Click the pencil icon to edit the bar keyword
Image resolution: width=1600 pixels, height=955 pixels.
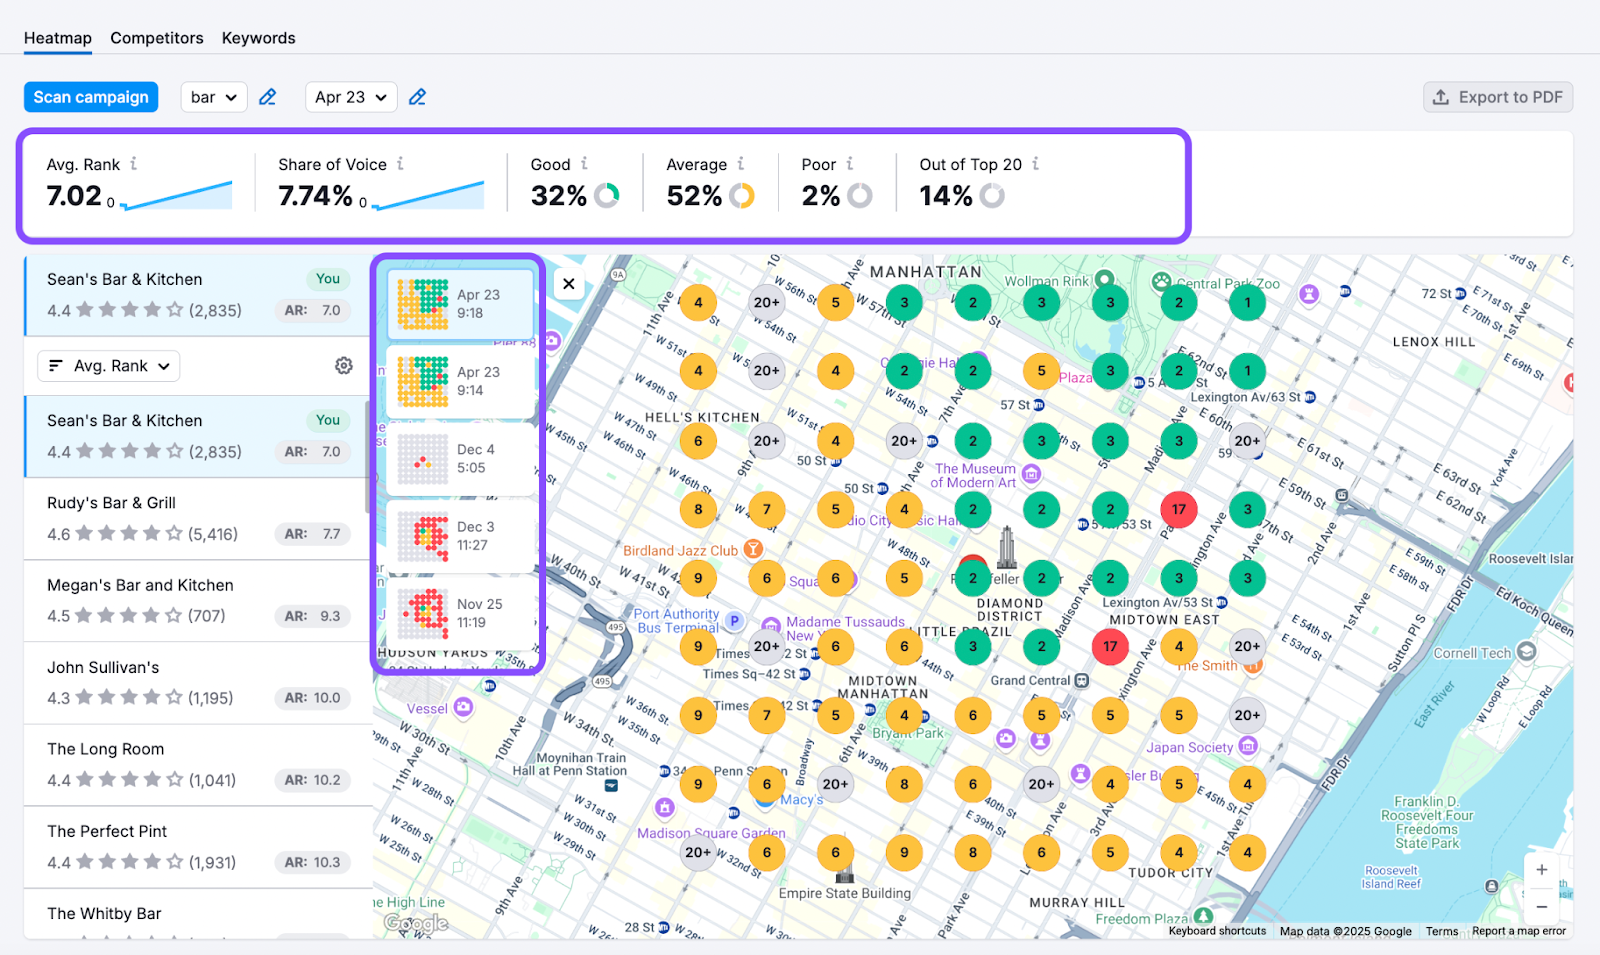[x=267, y=96]
